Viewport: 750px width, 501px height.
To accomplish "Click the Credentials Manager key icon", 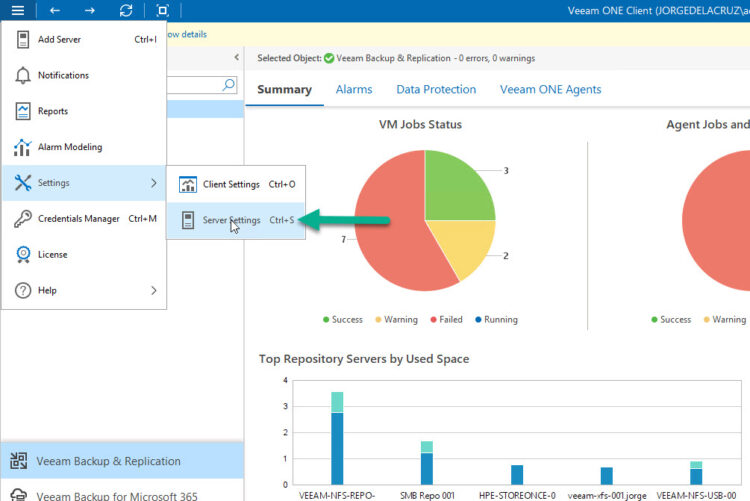I will [23, 219].
